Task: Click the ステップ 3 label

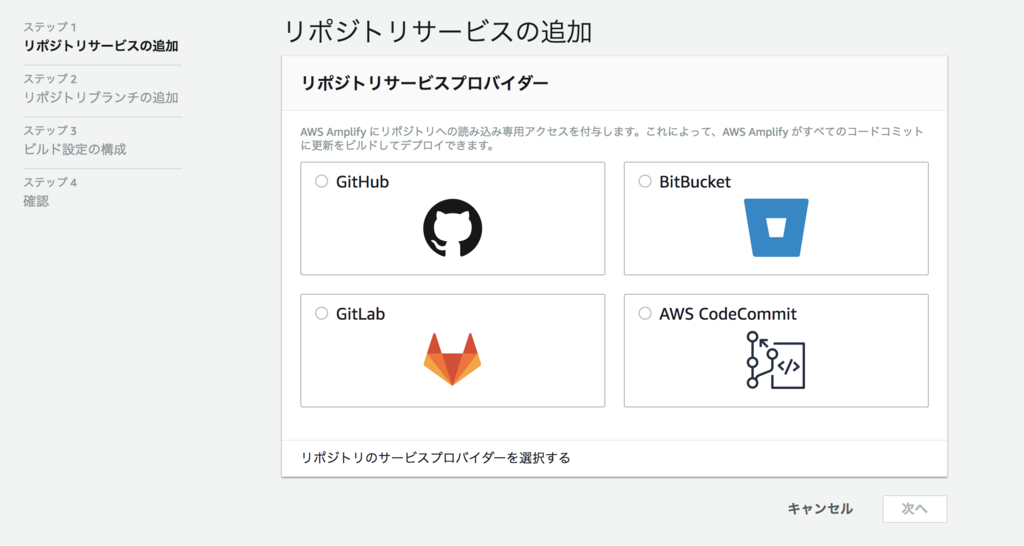Action: point(50,130)
